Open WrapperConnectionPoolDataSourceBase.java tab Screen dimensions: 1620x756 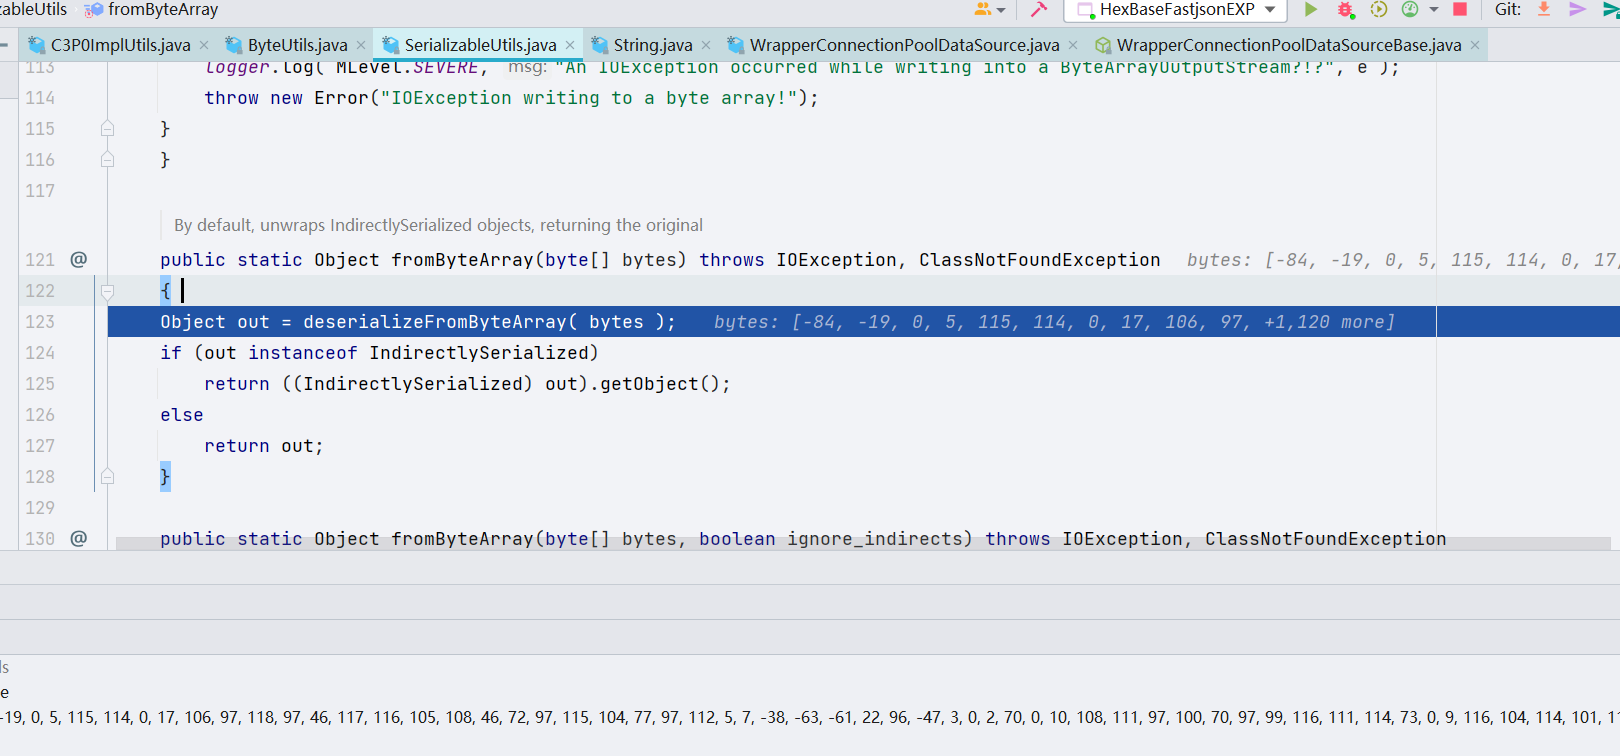click(1288, 45)
